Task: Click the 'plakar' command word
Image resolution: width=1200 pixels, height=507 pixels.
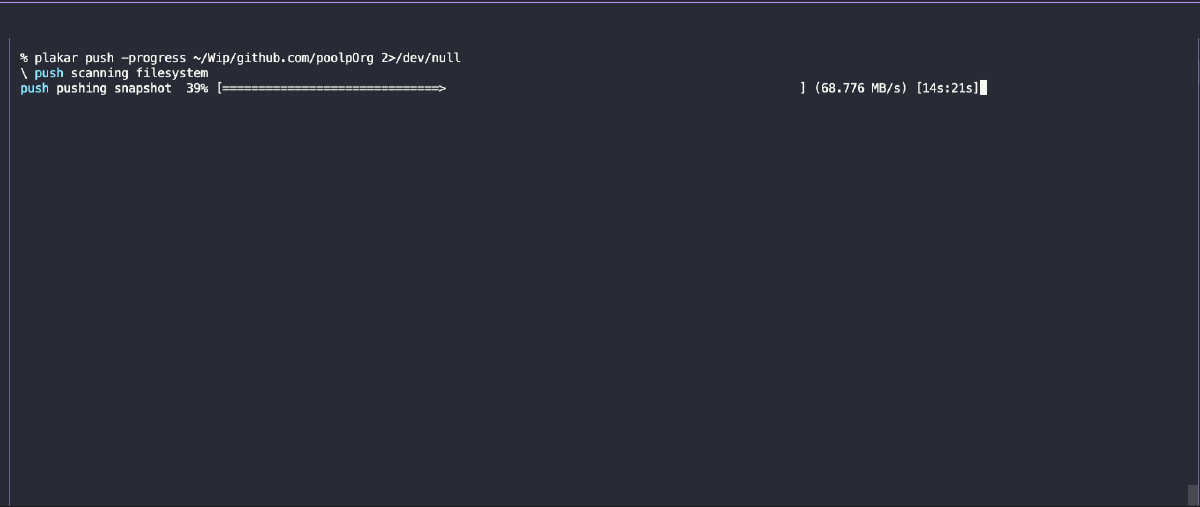Action: point(56,58)
